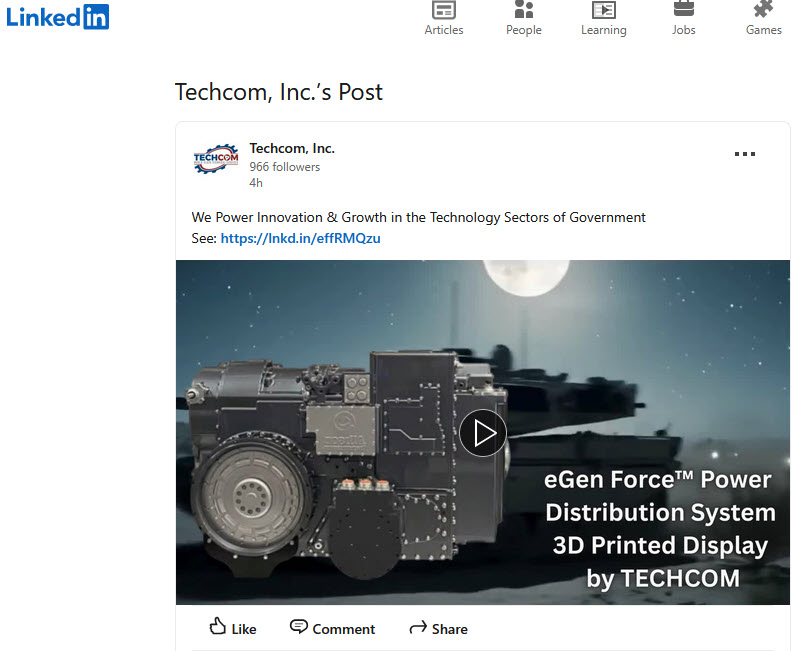Click the '4h' post timestamp
The height and width of the screenshot is (651, 810).
(256, 183)
